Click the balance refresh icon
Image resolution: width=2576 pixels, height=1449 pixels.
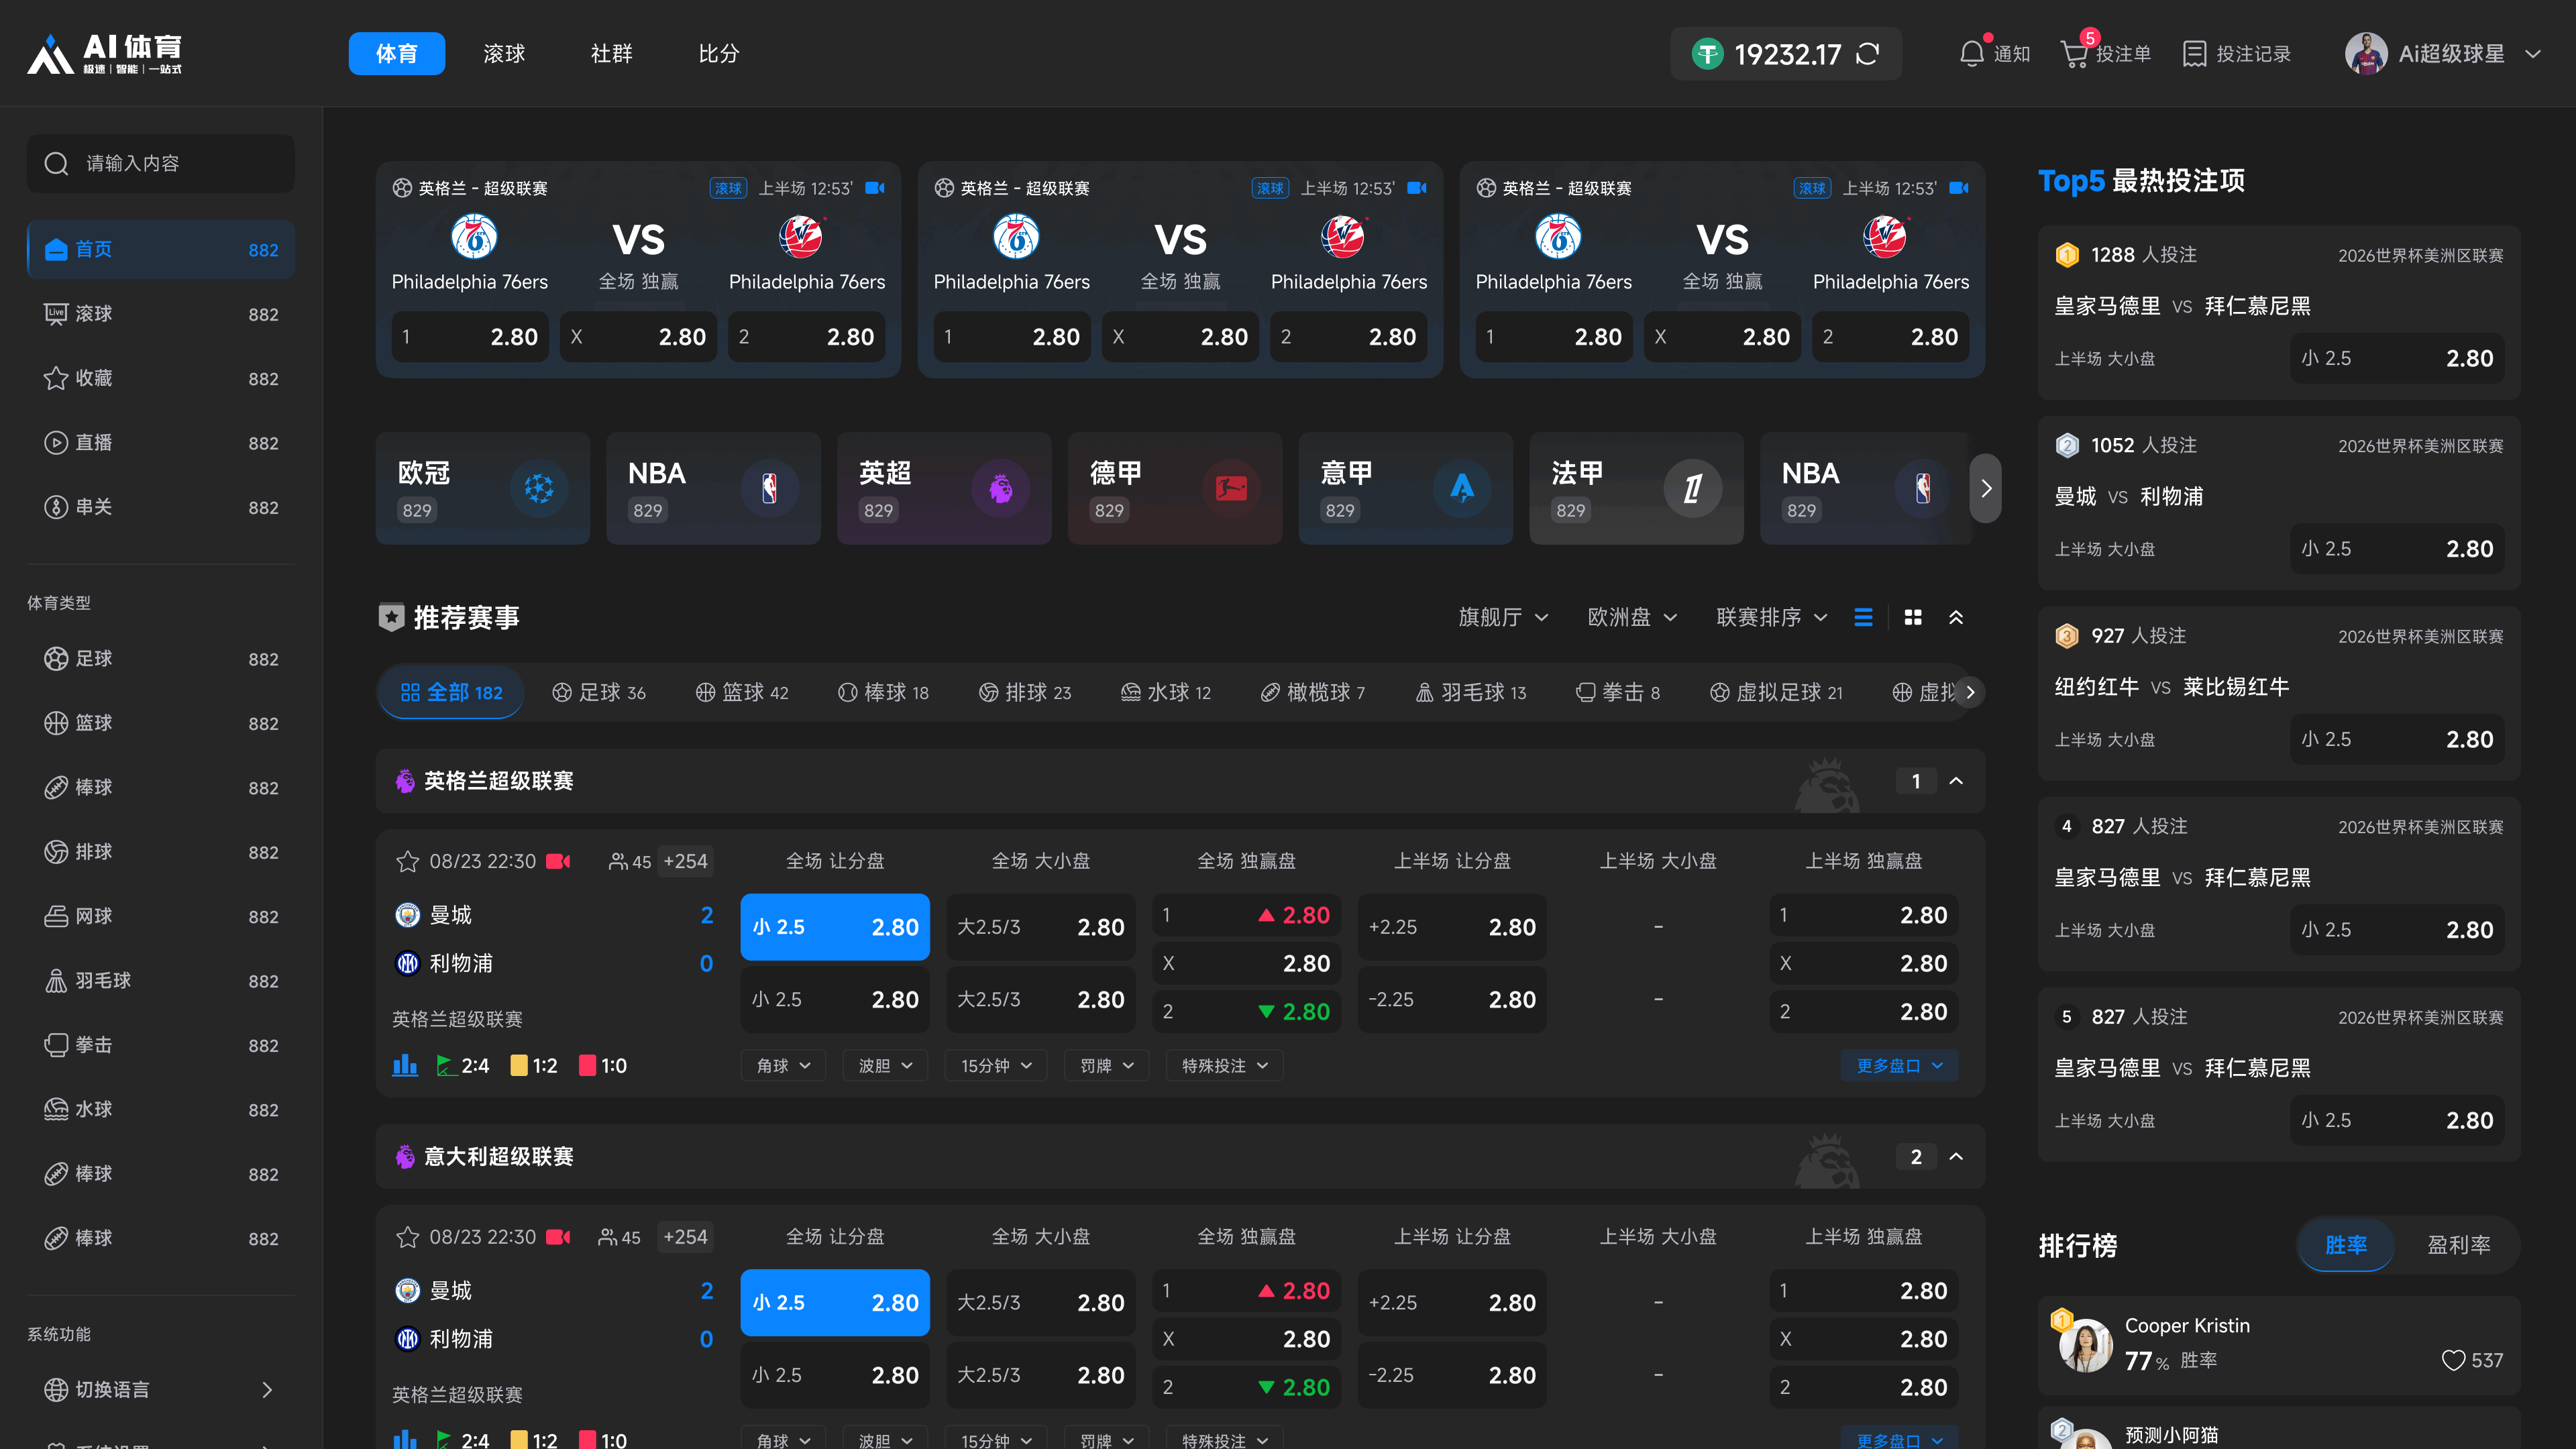click(x=1867, y=54)
